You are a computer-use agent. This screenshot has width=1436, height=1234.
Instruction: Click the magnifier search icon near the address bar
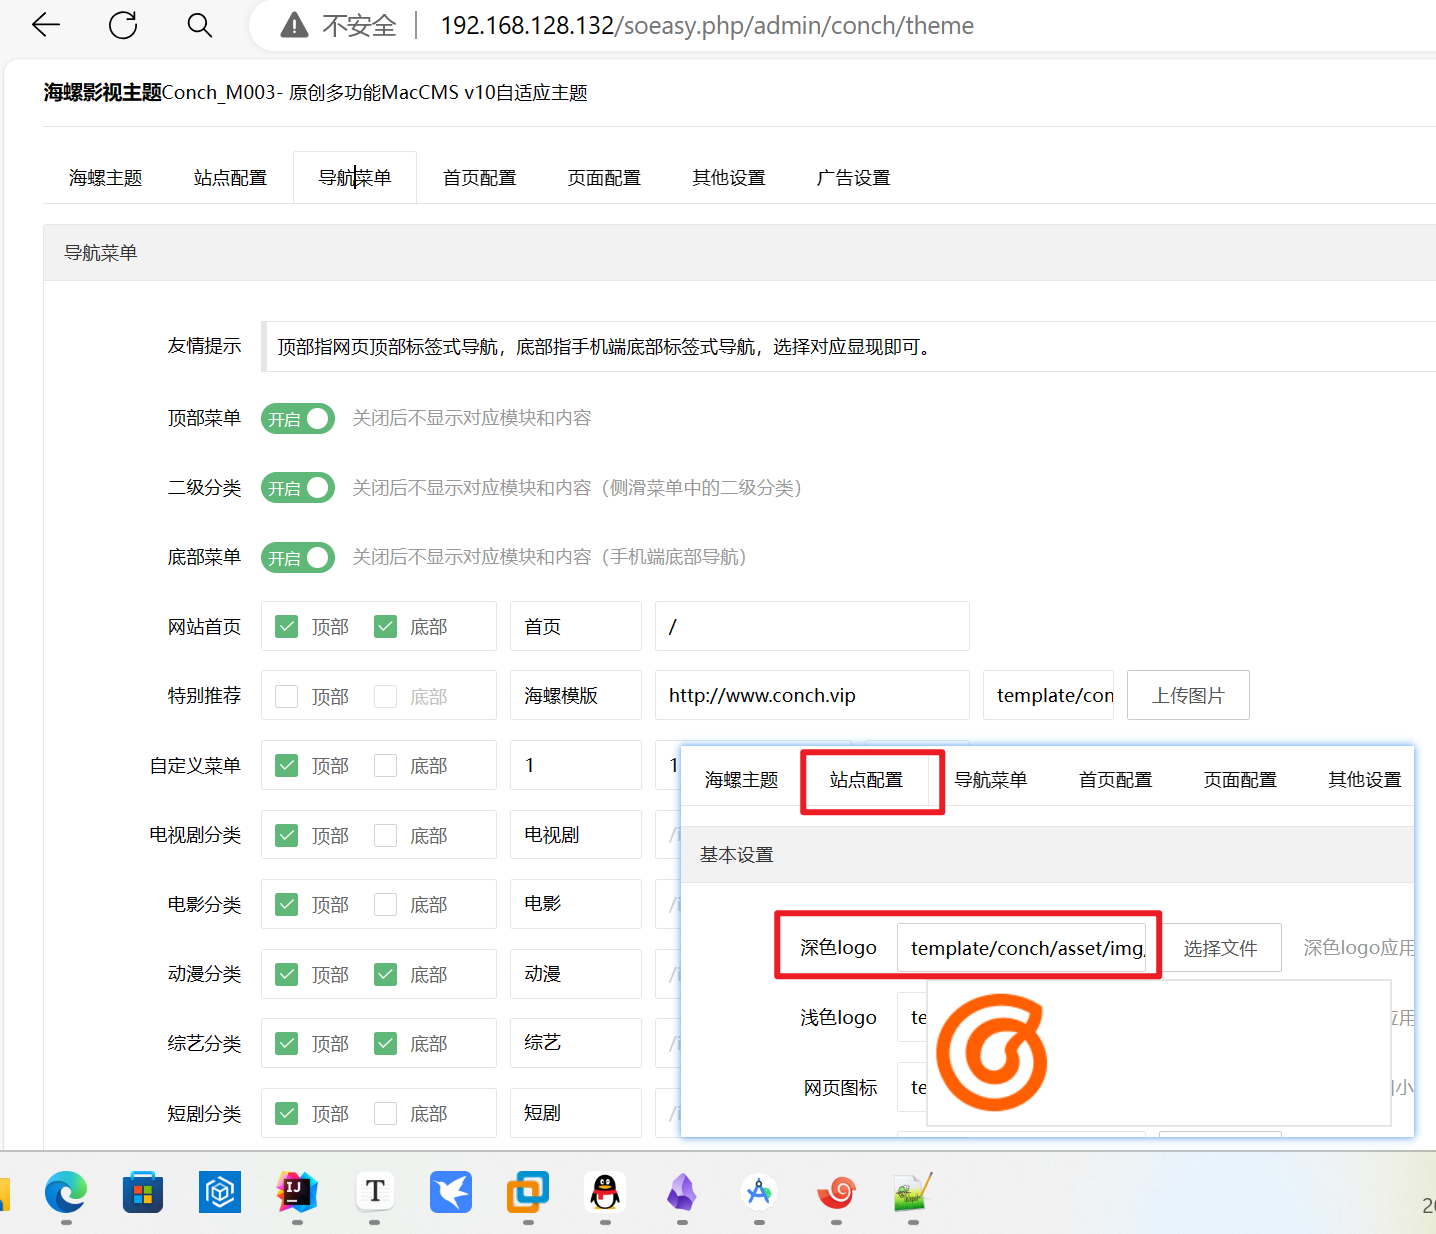point(200,25)
